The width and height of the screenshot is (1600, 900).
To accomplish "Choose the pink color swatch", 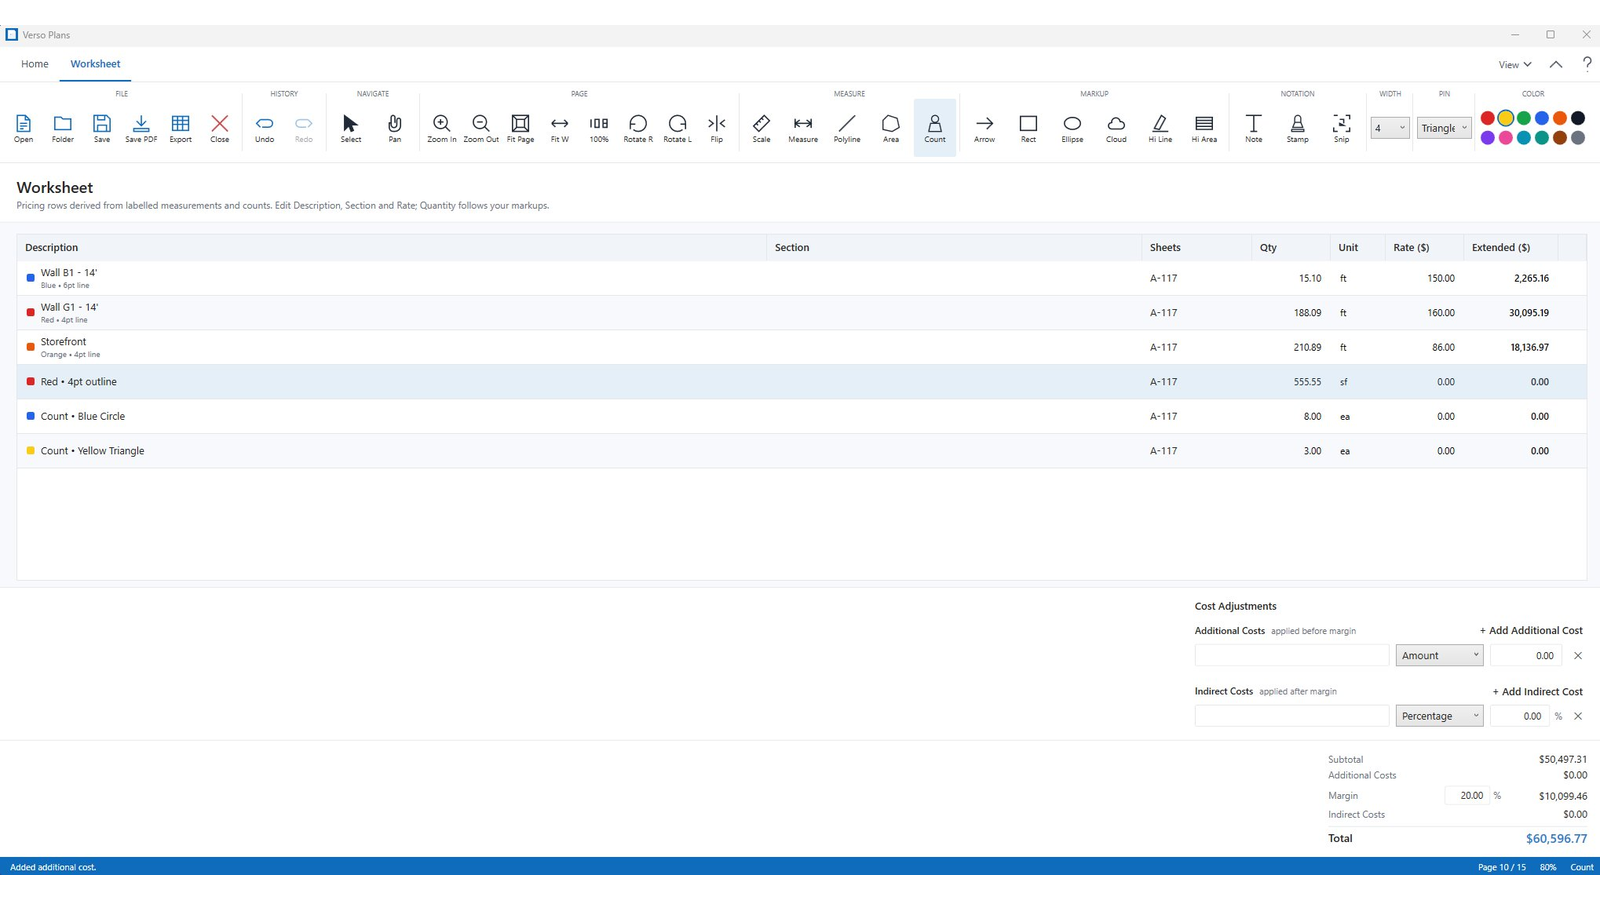I will [1506, 138].
